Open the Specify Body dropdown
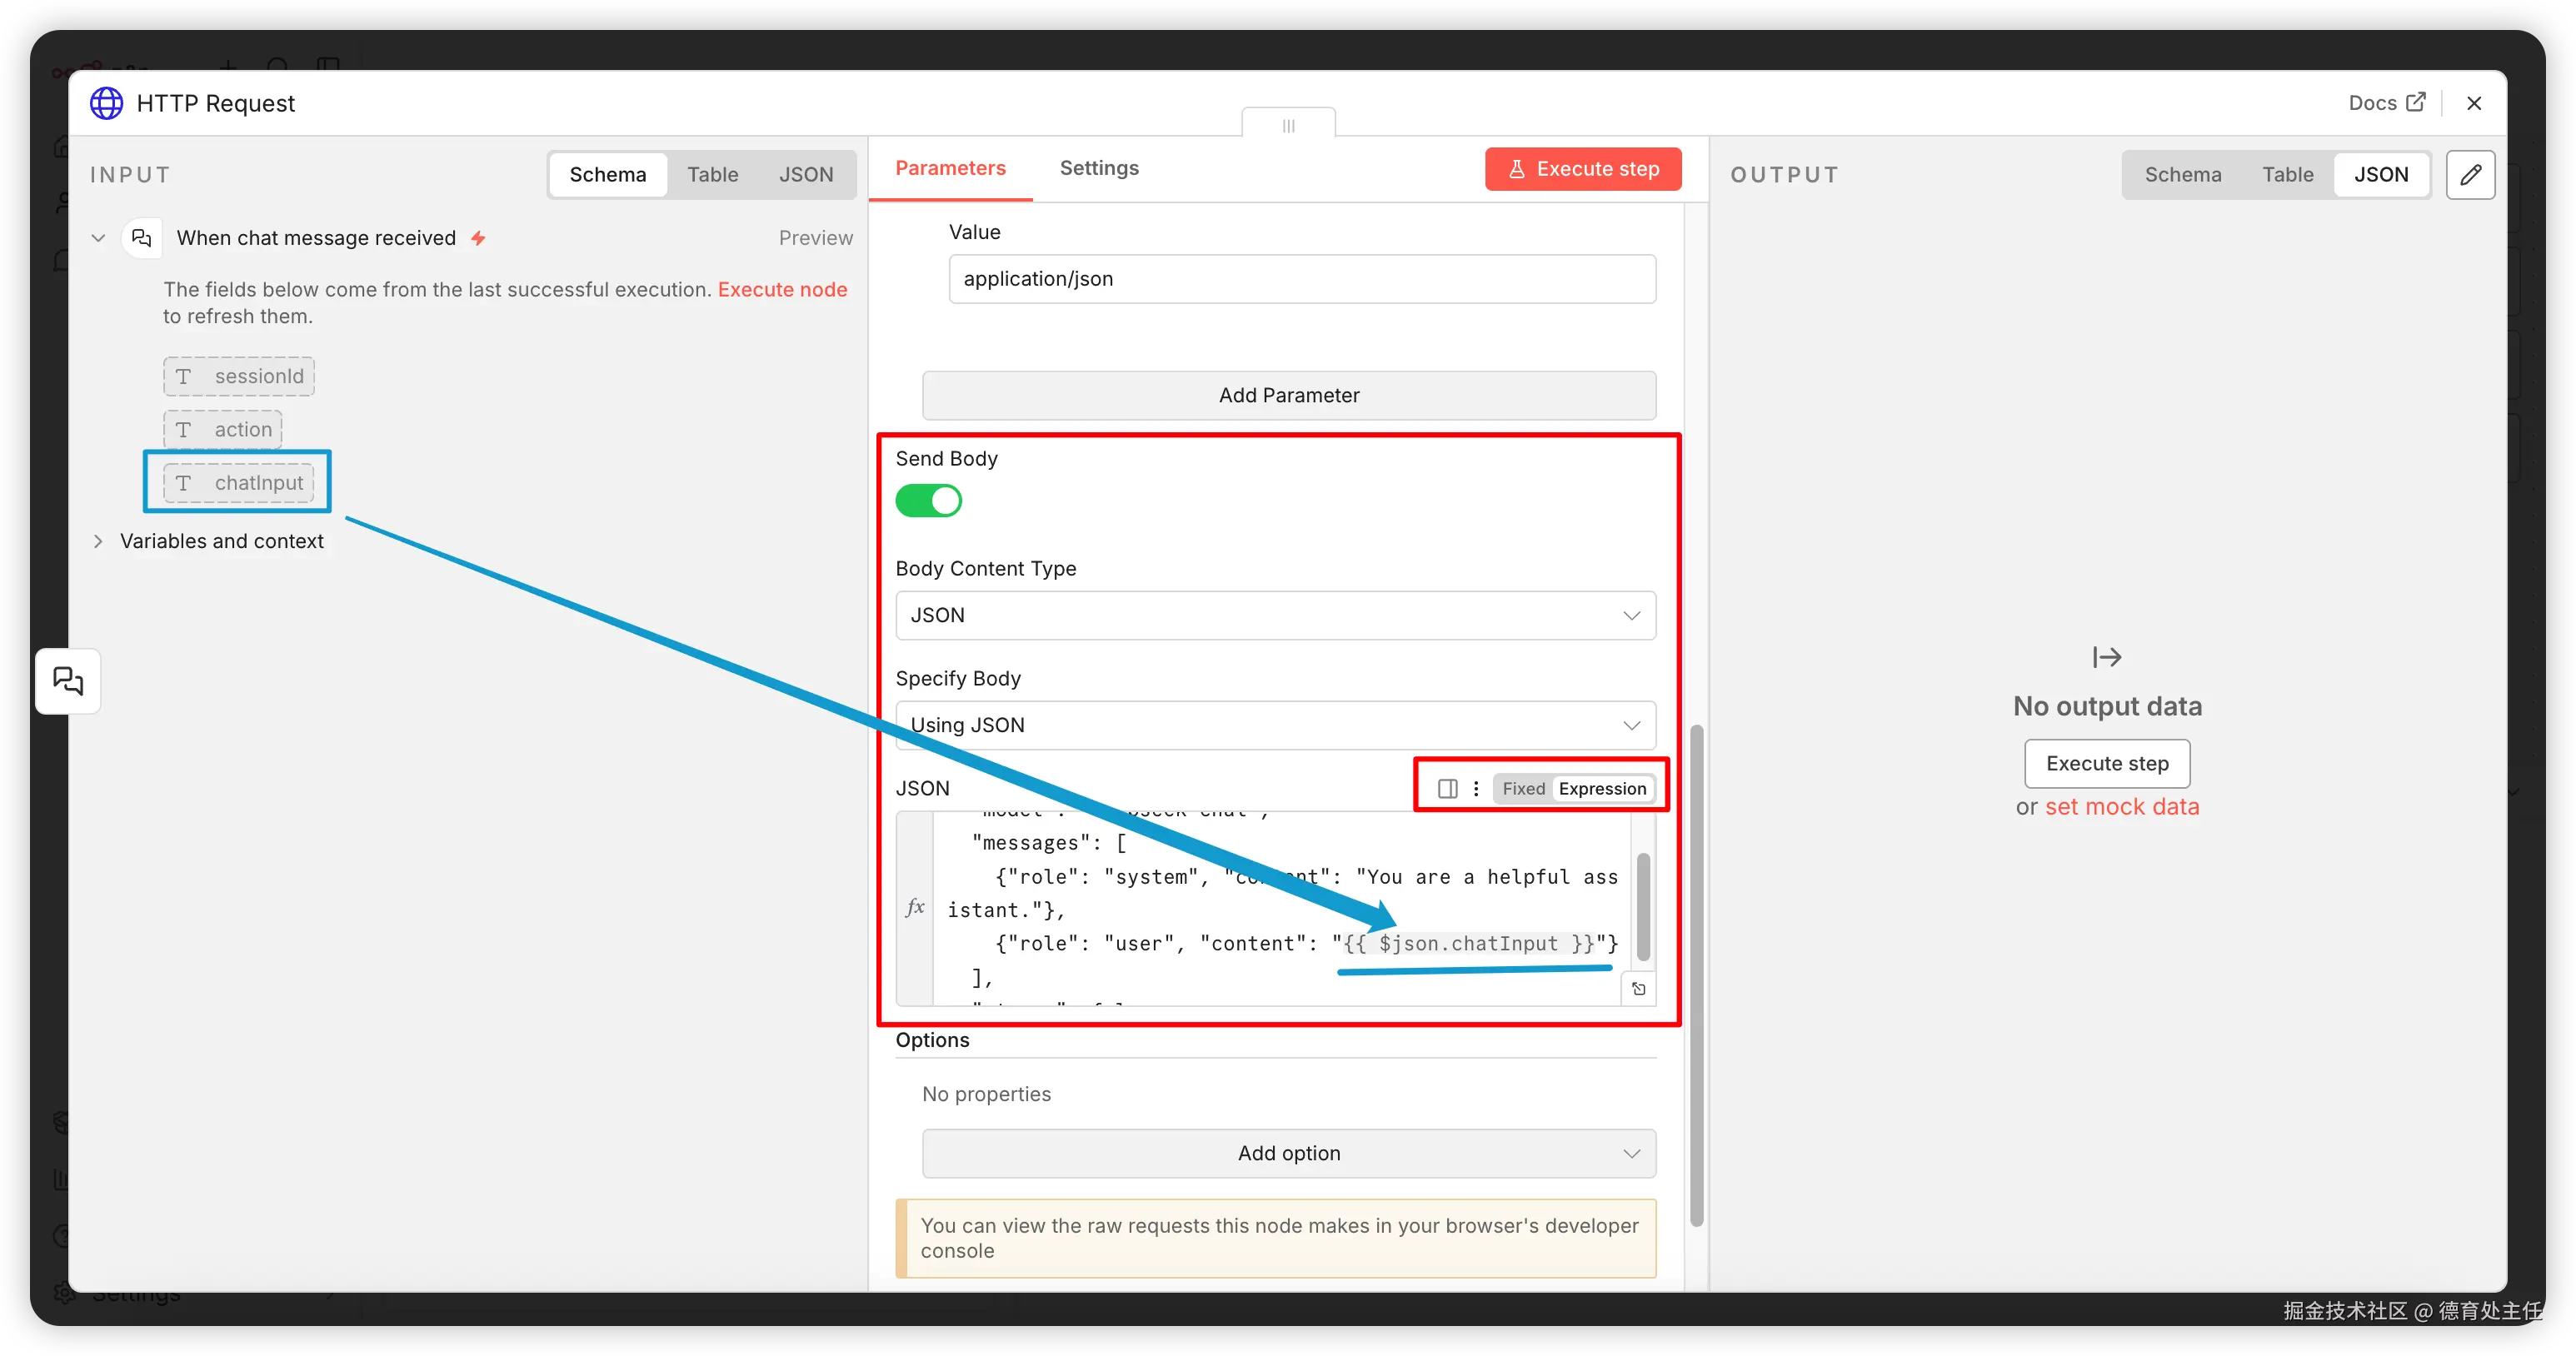The image size is (2576, 1356). 1275,726
